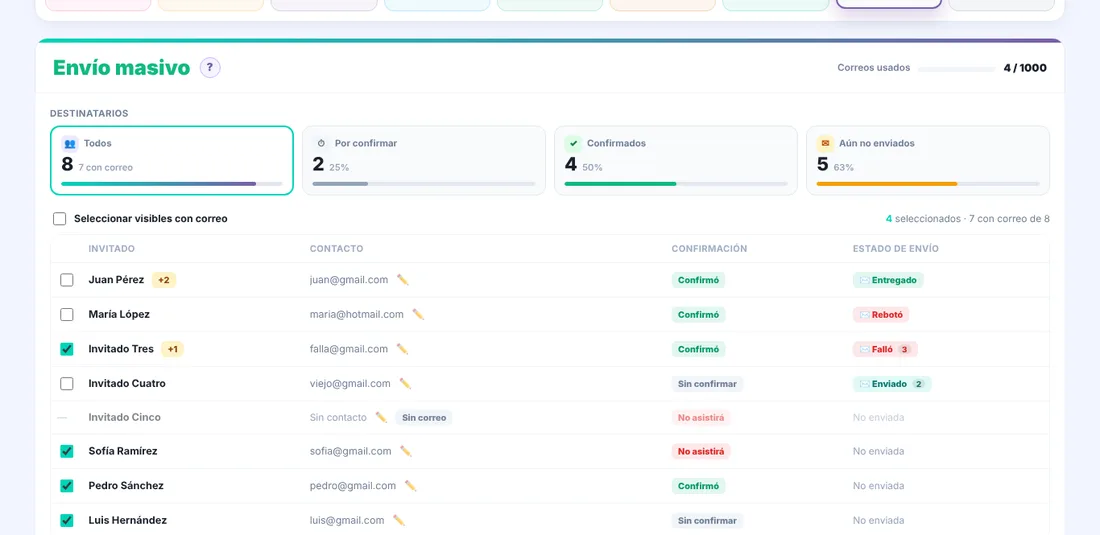Viewport: 1100px width, 535px height.
Task: Click the Sin correo tag on Invitado Cinco
Action: tap(424, 418)
